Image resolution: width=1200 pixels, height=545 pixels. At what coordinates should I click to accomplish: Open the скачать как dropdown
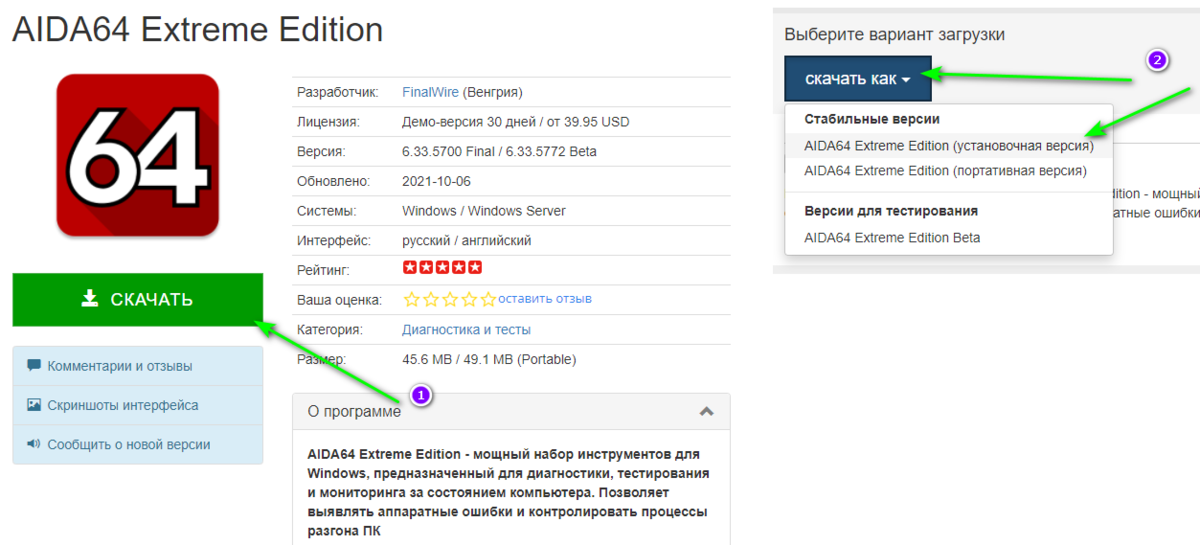[858, 79]
